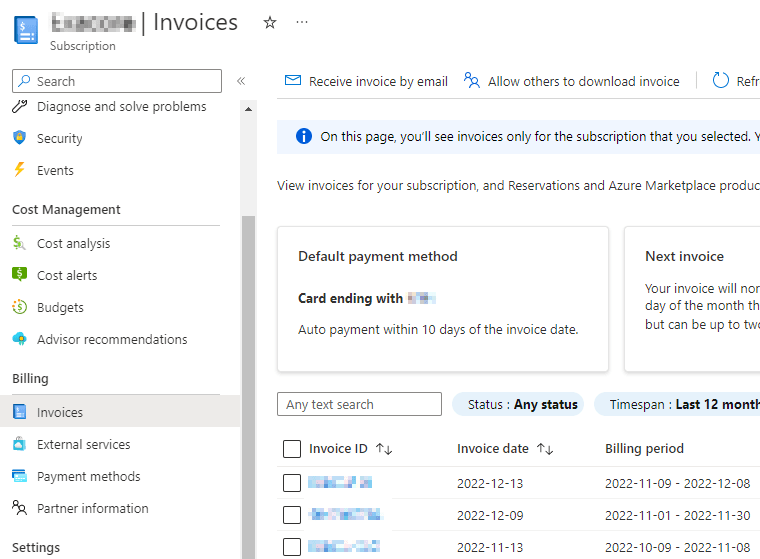Click billing period 2022-10-09 - 2022-11-08
The image size is (760, 559).
[678, 547]
